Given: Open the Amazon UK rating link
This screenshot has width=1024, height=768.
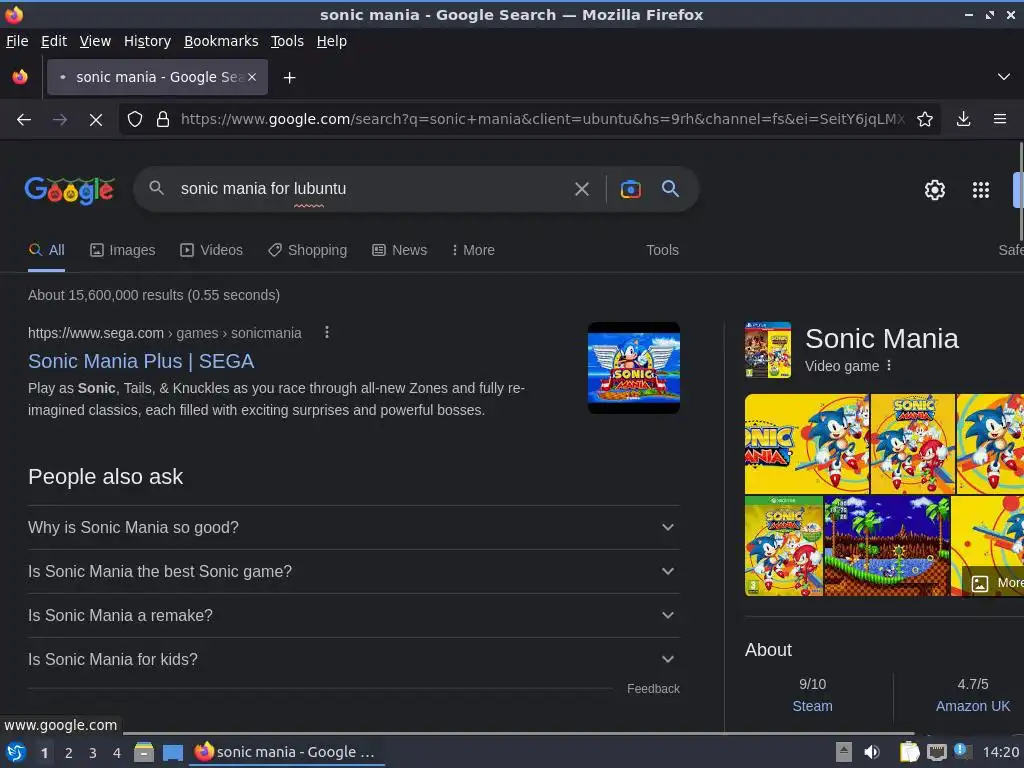Looking at the screenshot, I should tap(972, 706).
